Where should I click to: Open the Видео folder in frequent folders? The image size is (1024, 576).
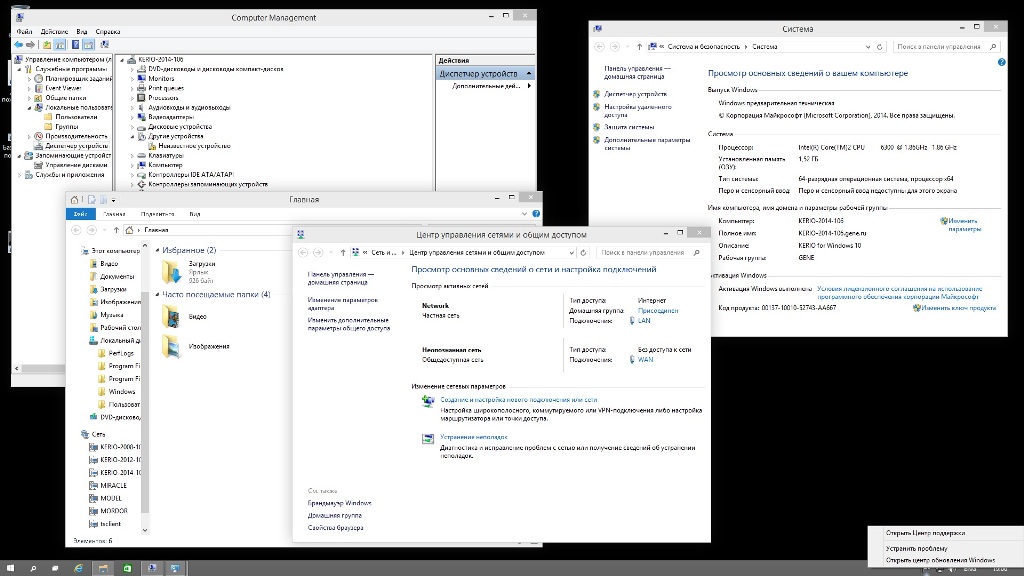(172, 316)
